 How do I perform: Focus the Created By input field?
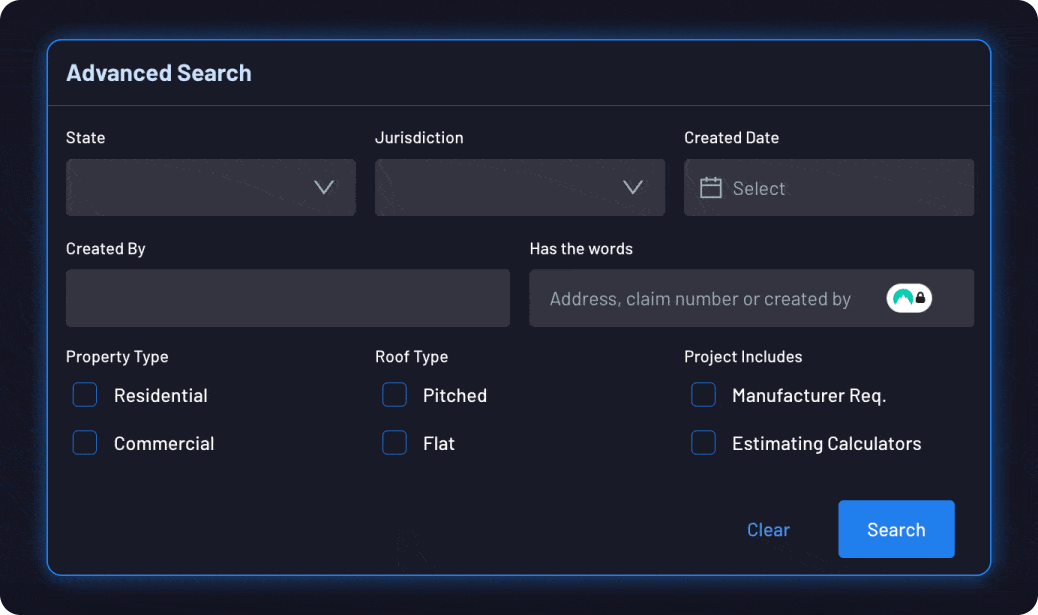(x=288, y=298)
